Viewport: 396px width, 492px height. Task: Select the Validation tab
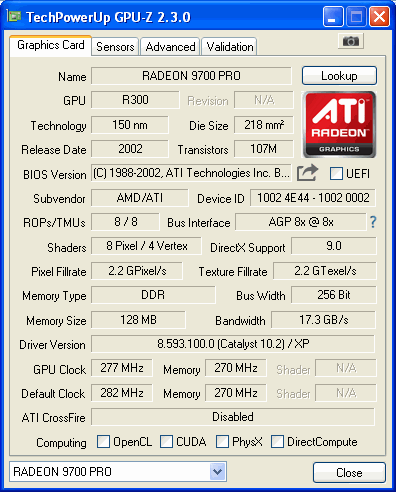coord(230,47)
